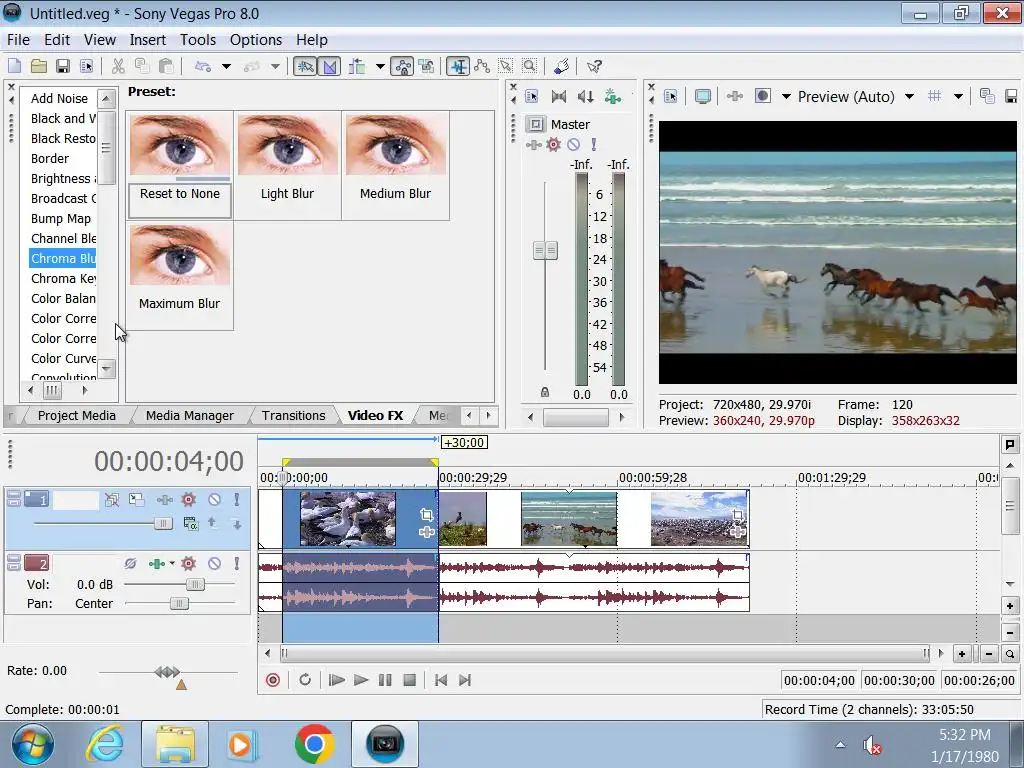Switch to the Project Media tab
The width and height of the screenshot is (1024, 768).
tap(76, 415)
